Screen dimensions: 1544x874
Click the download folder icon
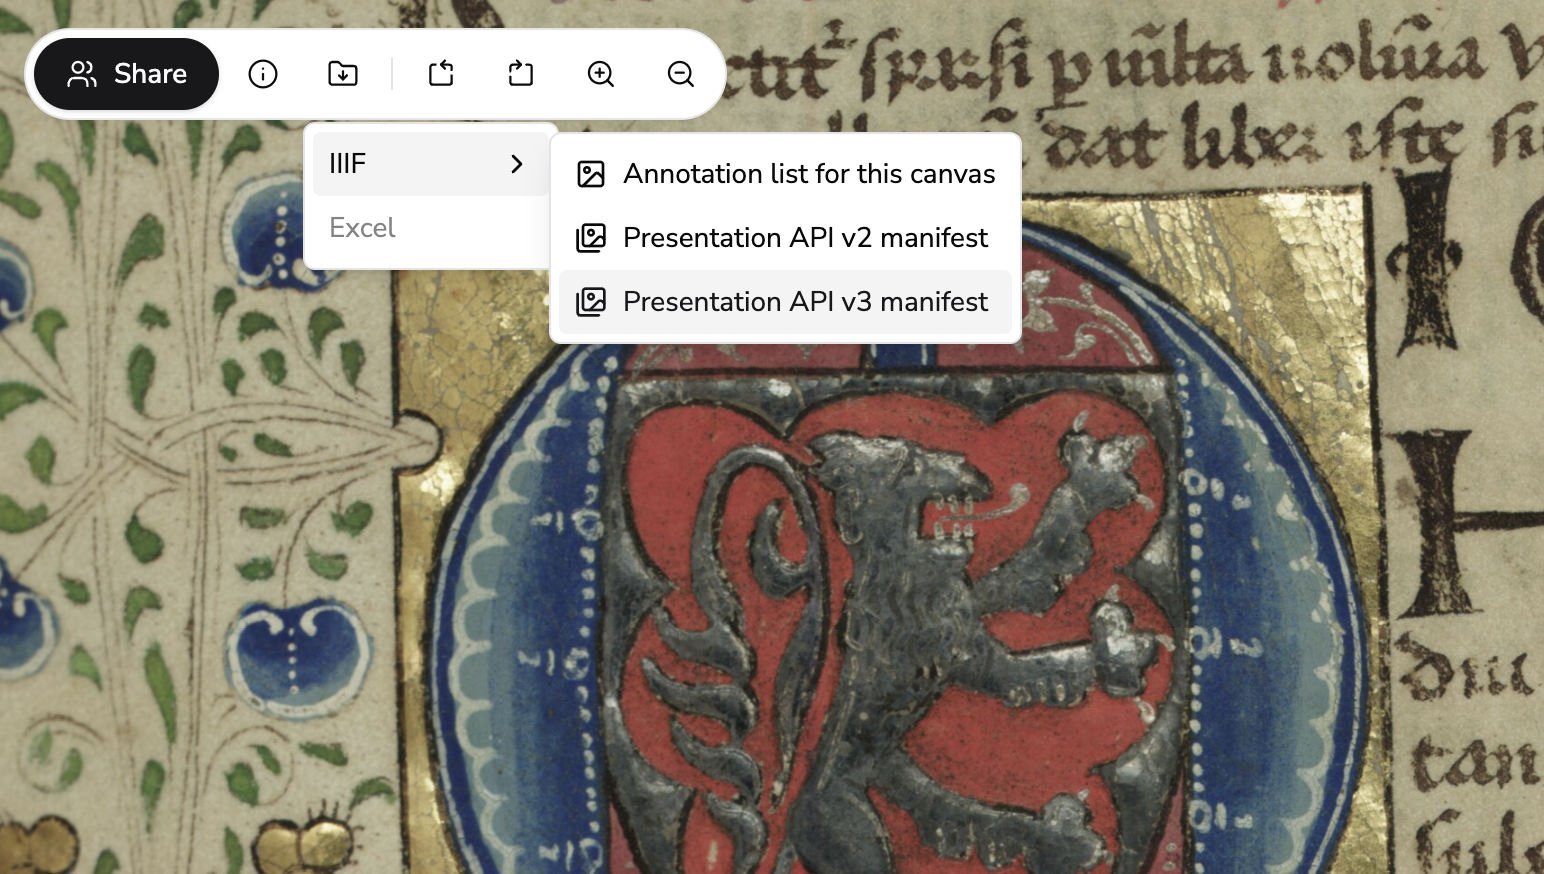tap(343, 74)
